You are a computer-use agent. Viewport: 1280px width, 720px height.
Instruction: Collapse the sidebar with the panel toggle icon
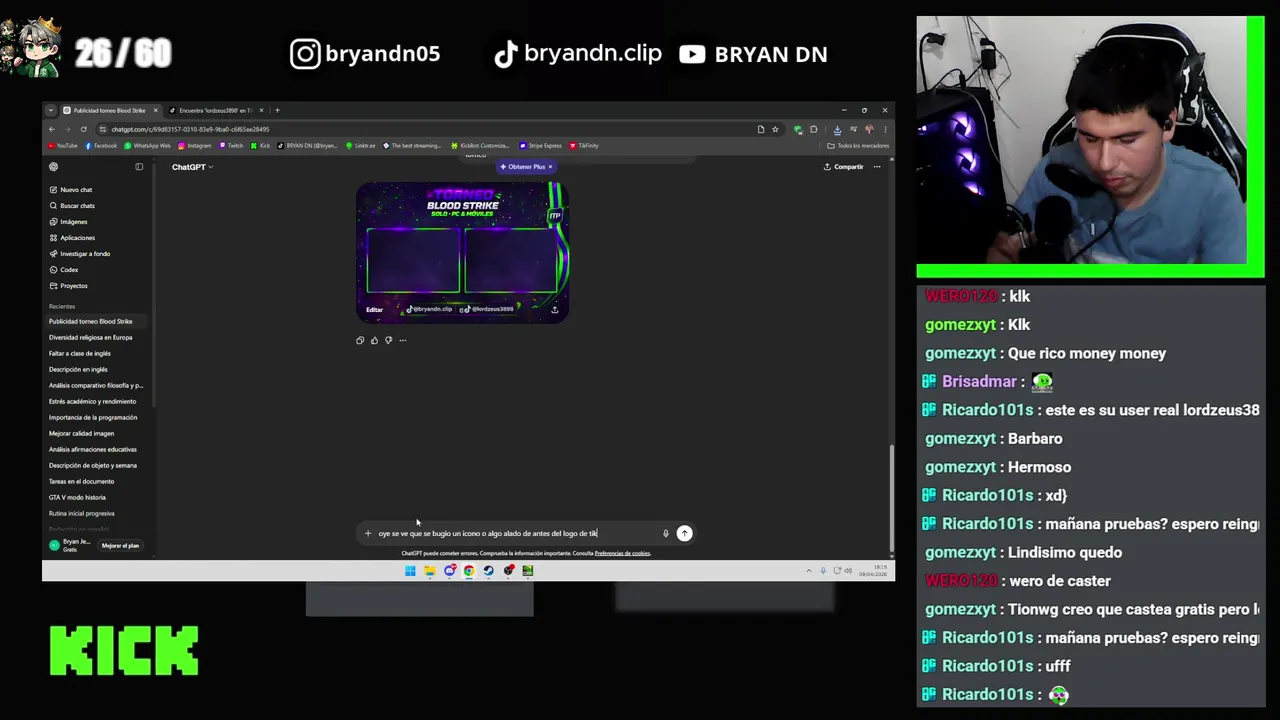(x=139, y=167)
